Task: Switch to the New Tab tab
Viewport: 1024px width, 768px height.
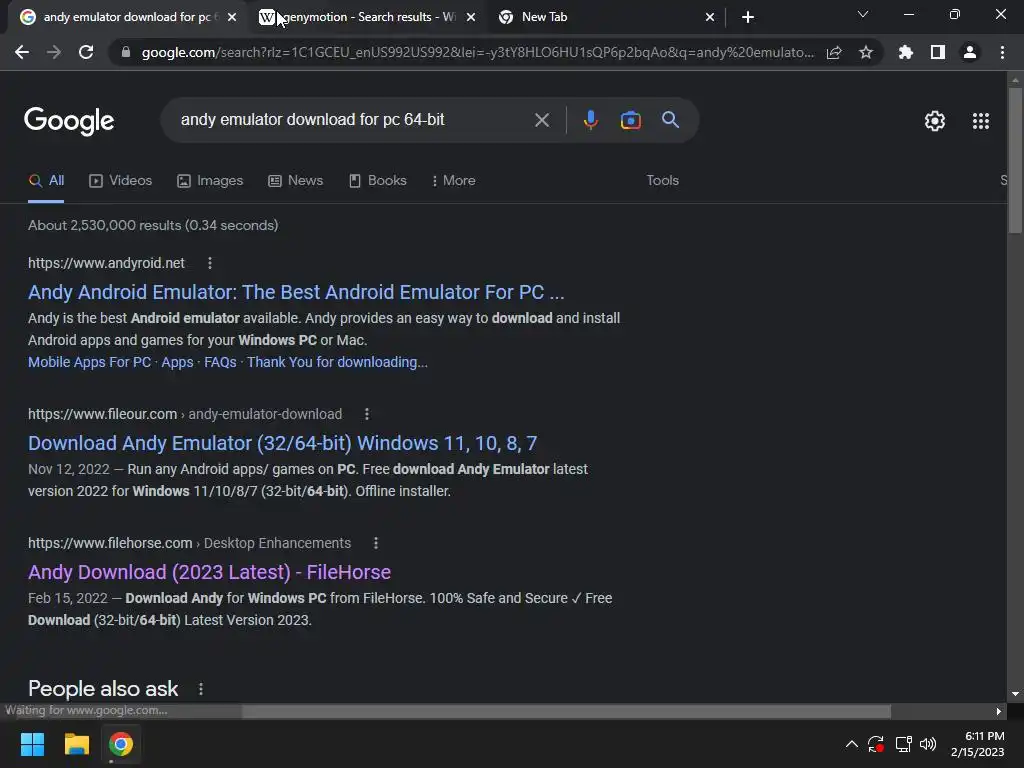Action: point(605,17)
